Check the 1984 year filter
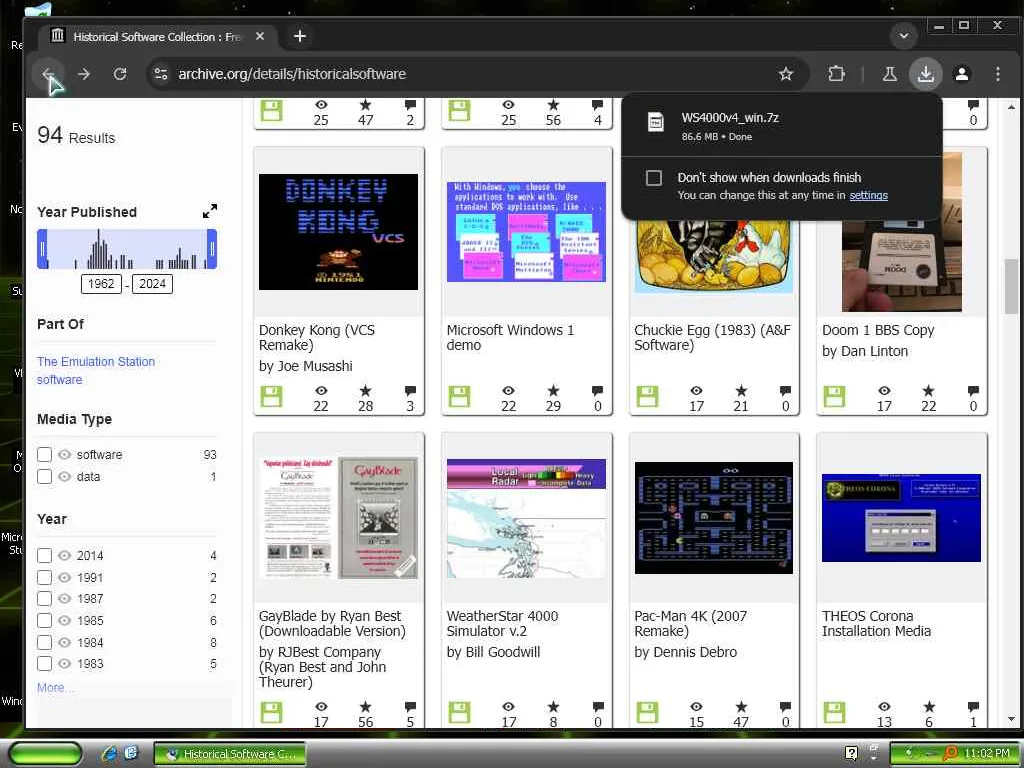This screenshot has width=1024, height=768. (x=44, y=642)
